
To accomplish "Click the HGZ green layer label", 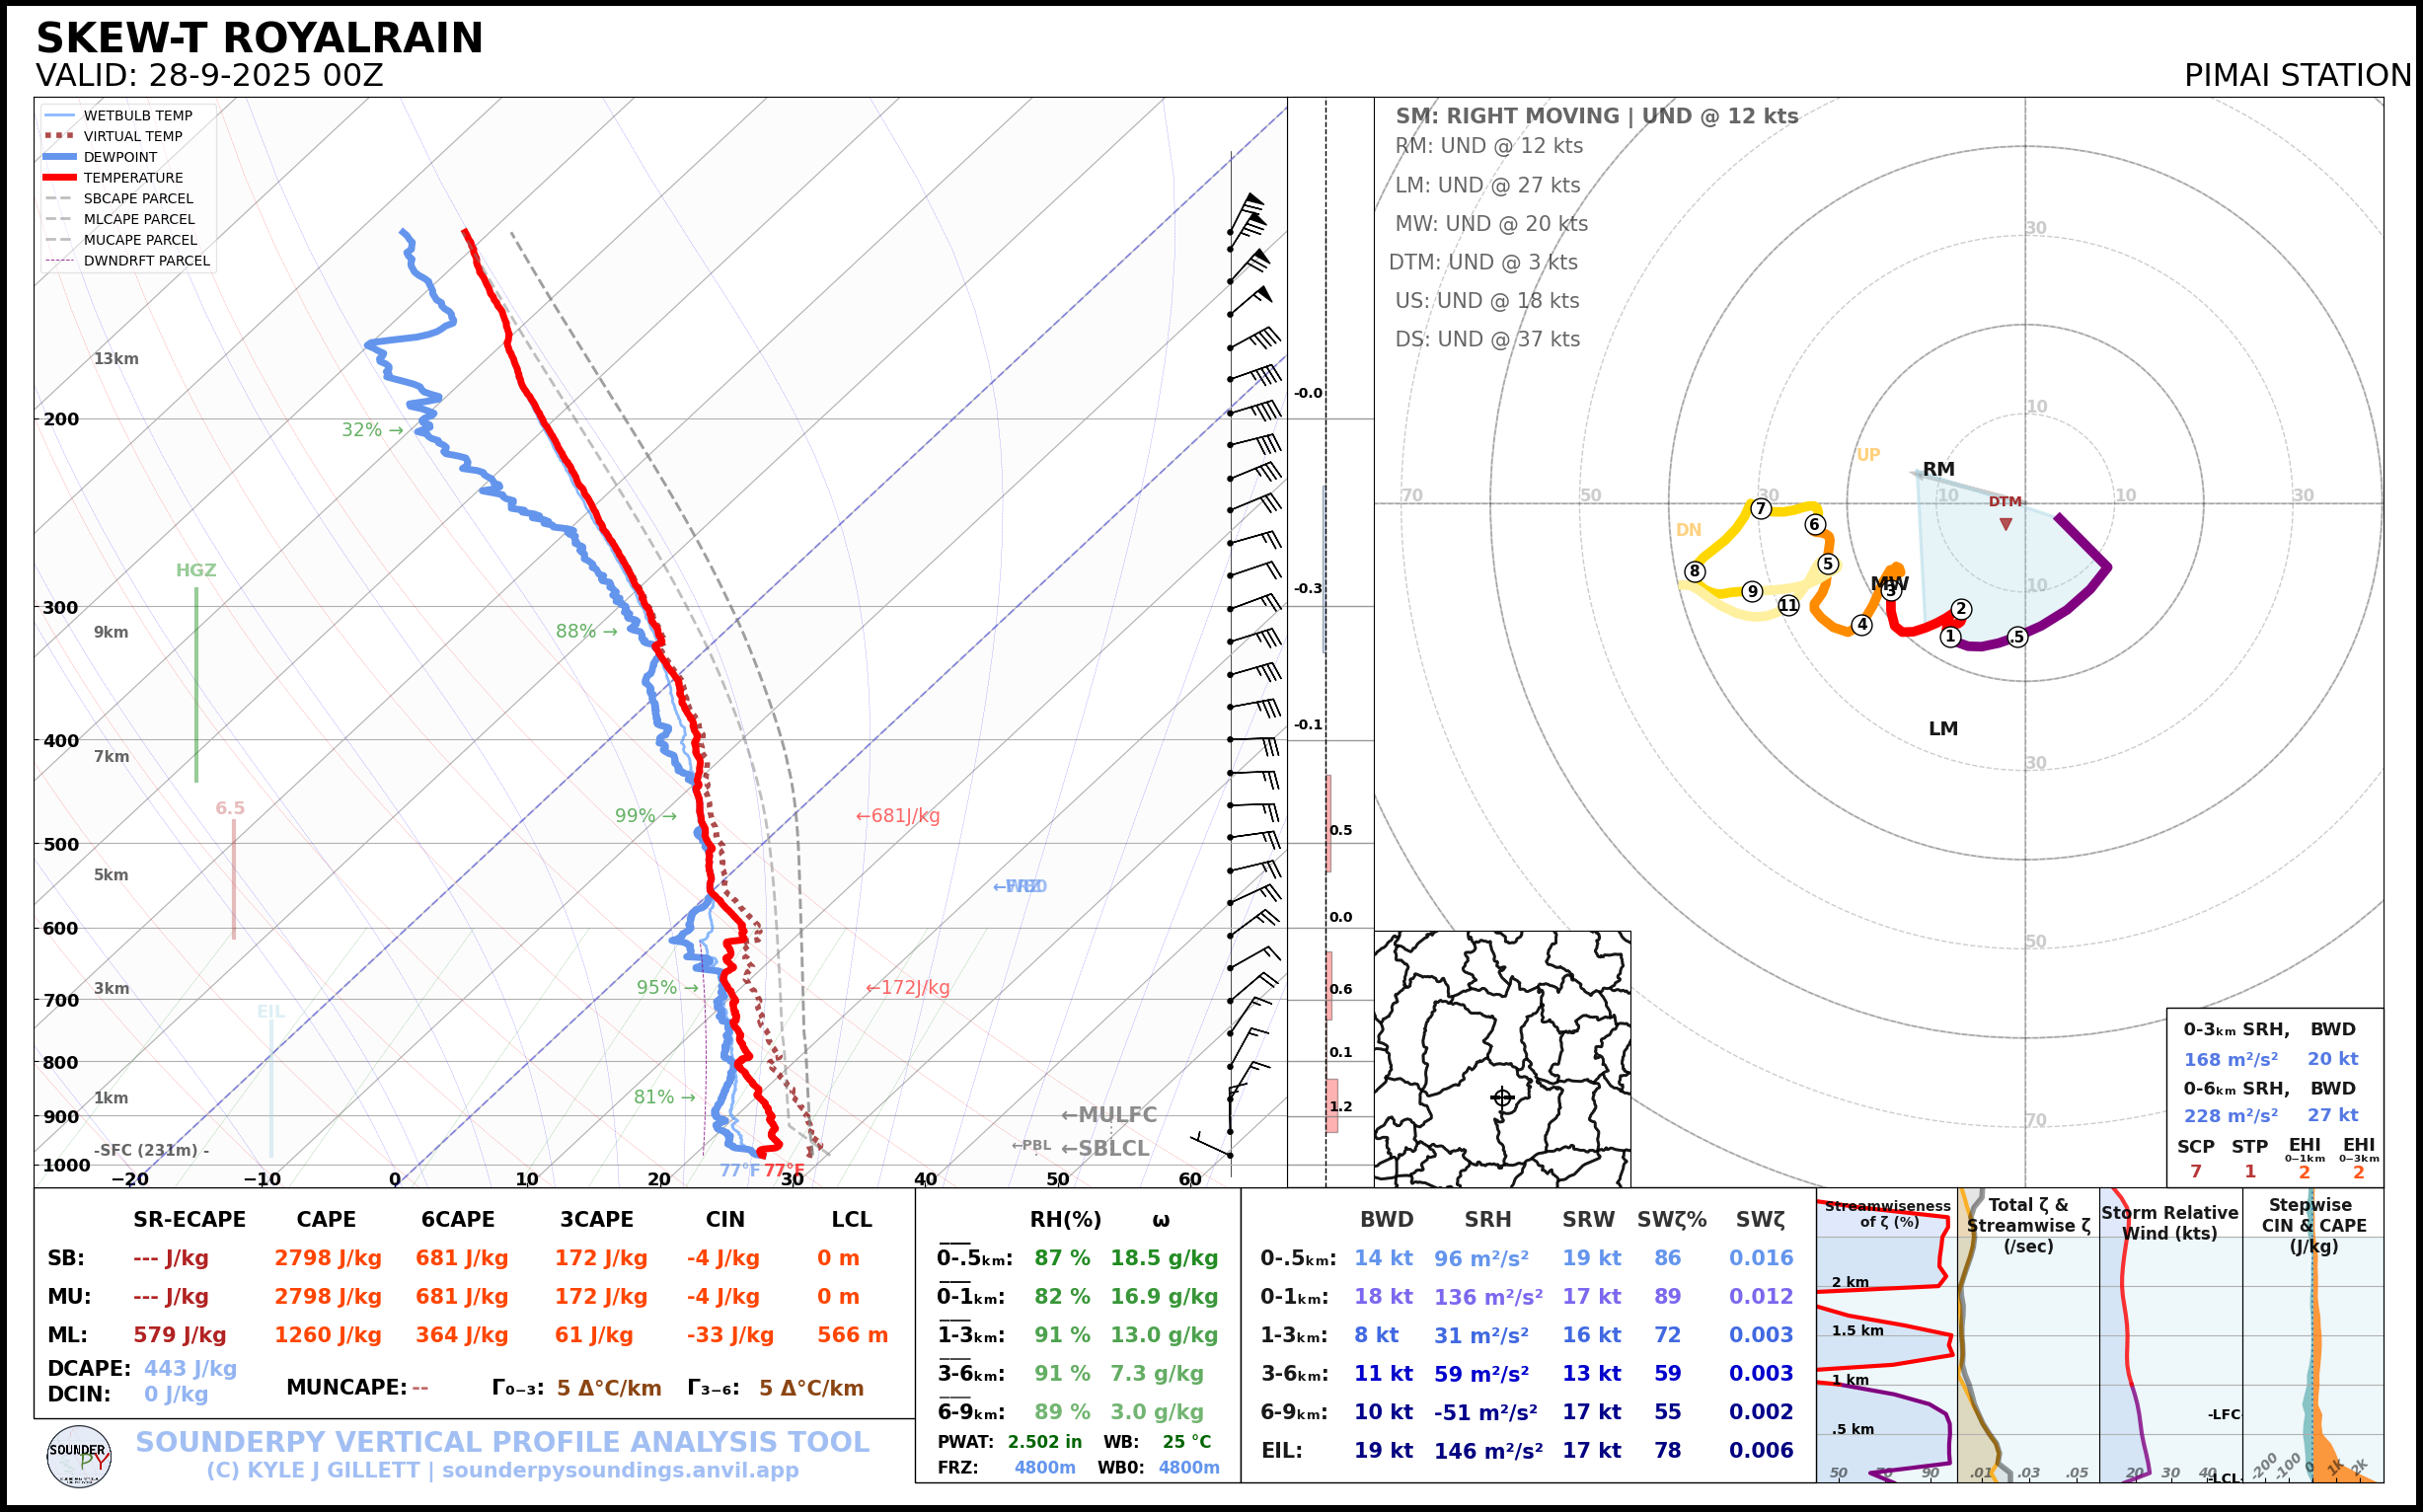I will (196, 570).
